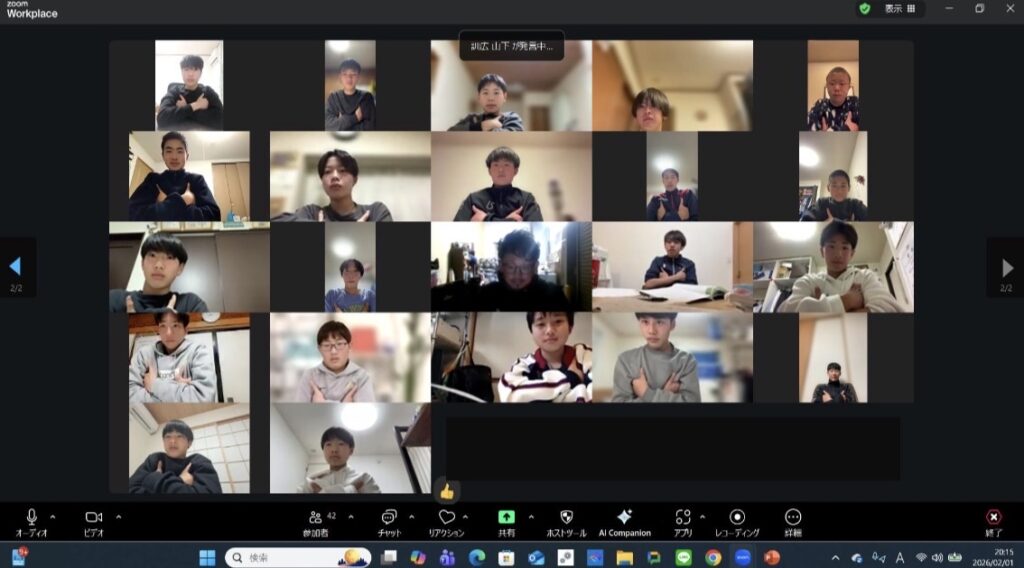Open the チャット chat panel

(389, 518)
